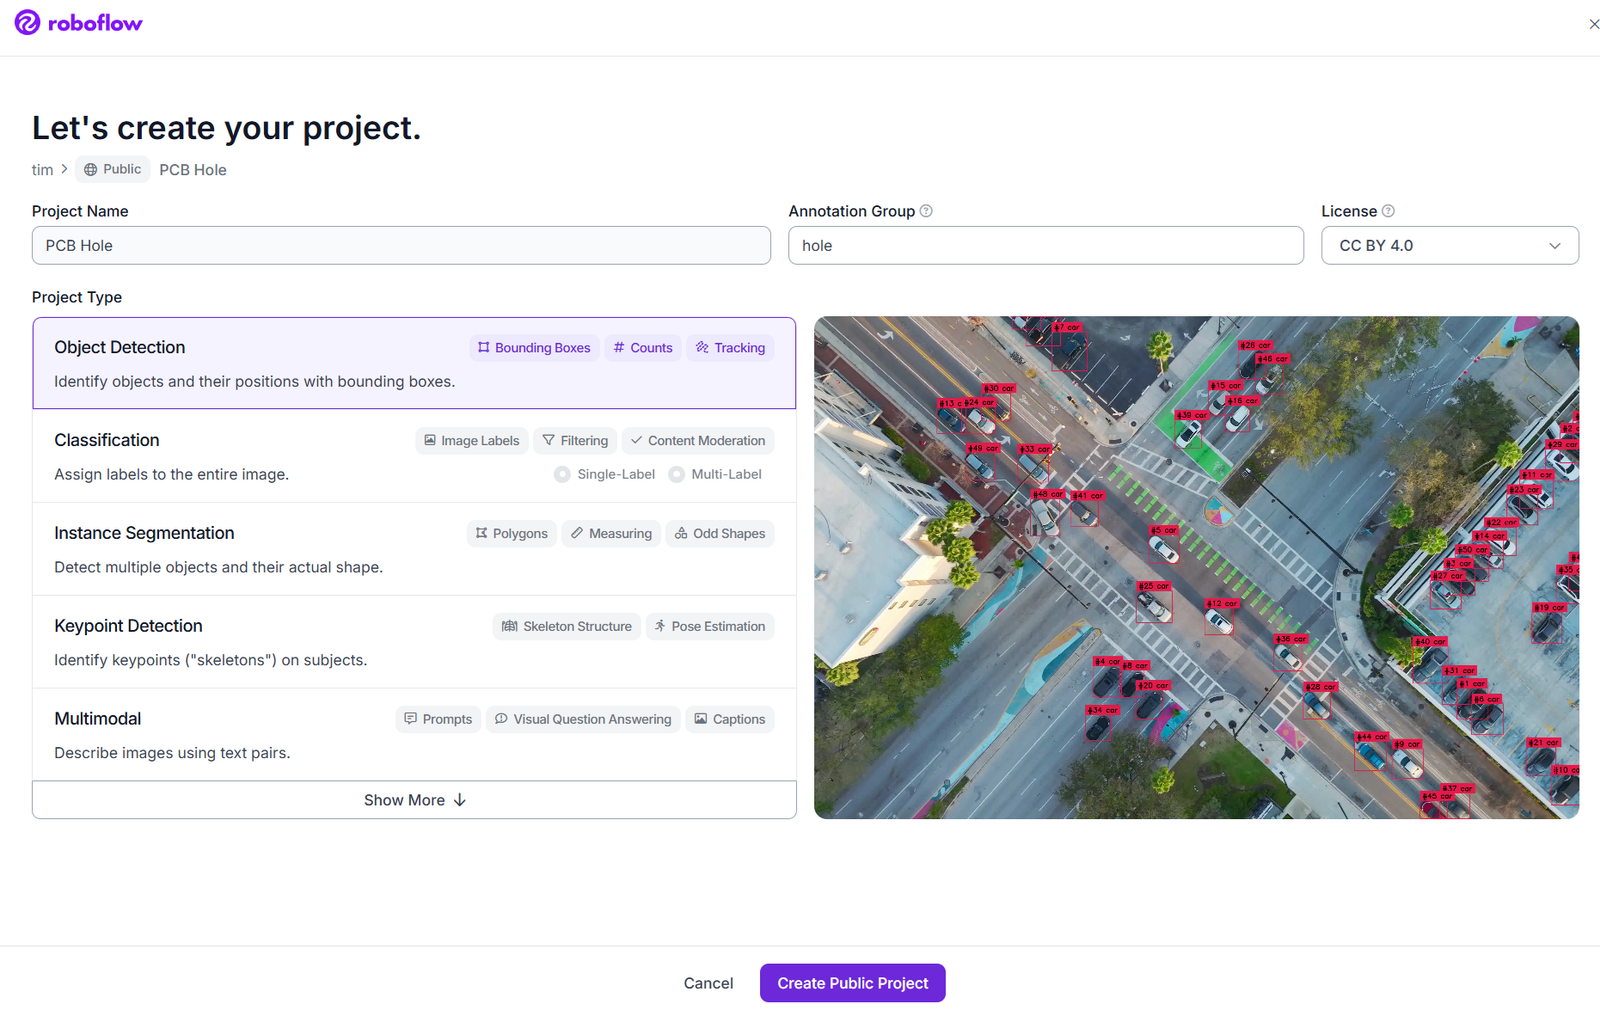
Task: Select the Tracking capability icon
Action: (x=704, y=347)
